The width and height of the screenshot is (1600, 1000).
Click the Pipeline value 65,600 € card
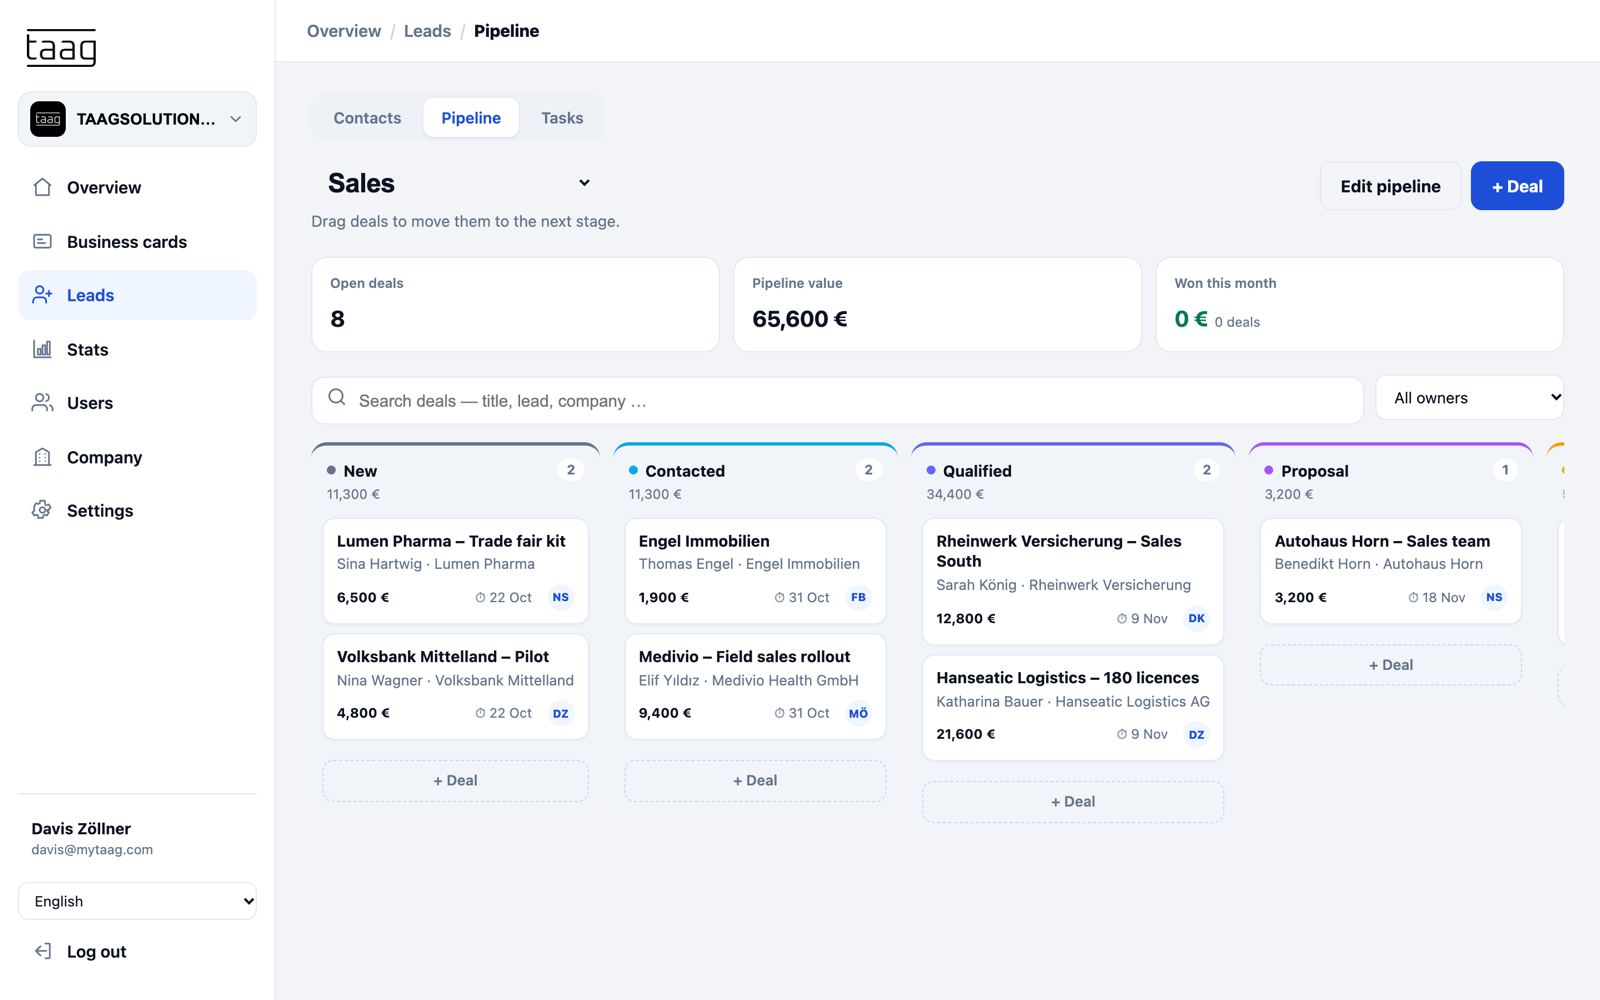(x=937, y=305)
